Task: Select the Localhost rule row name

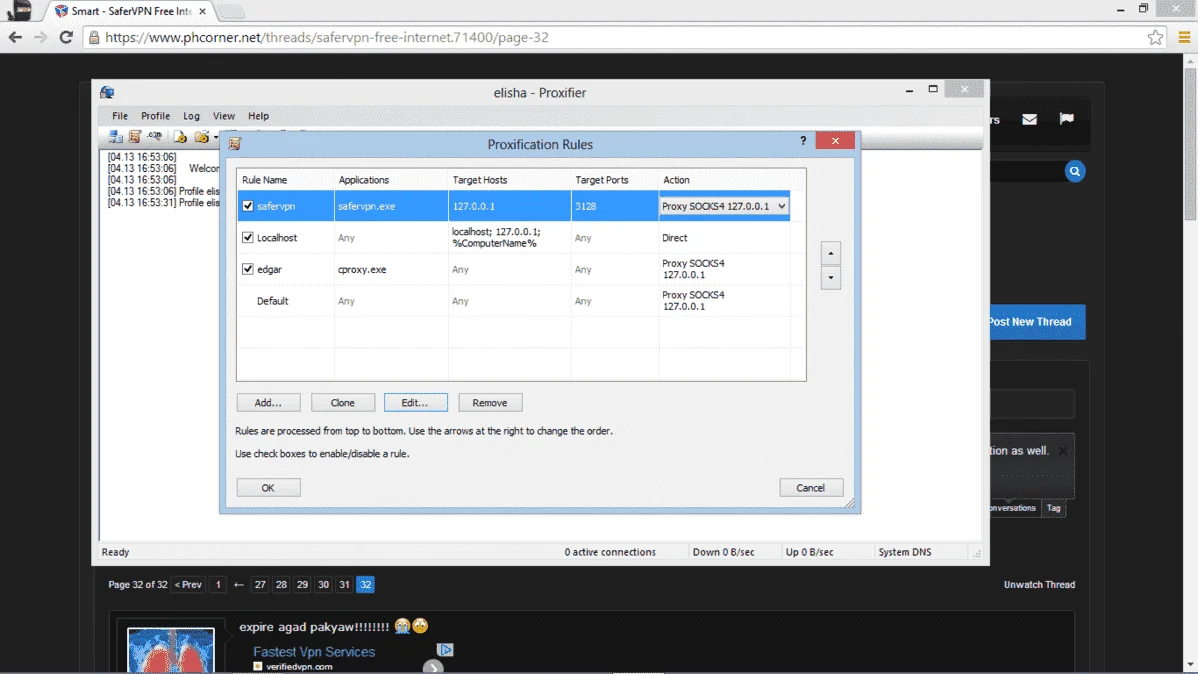Action: pyautogui.click(x=277, y=238)
